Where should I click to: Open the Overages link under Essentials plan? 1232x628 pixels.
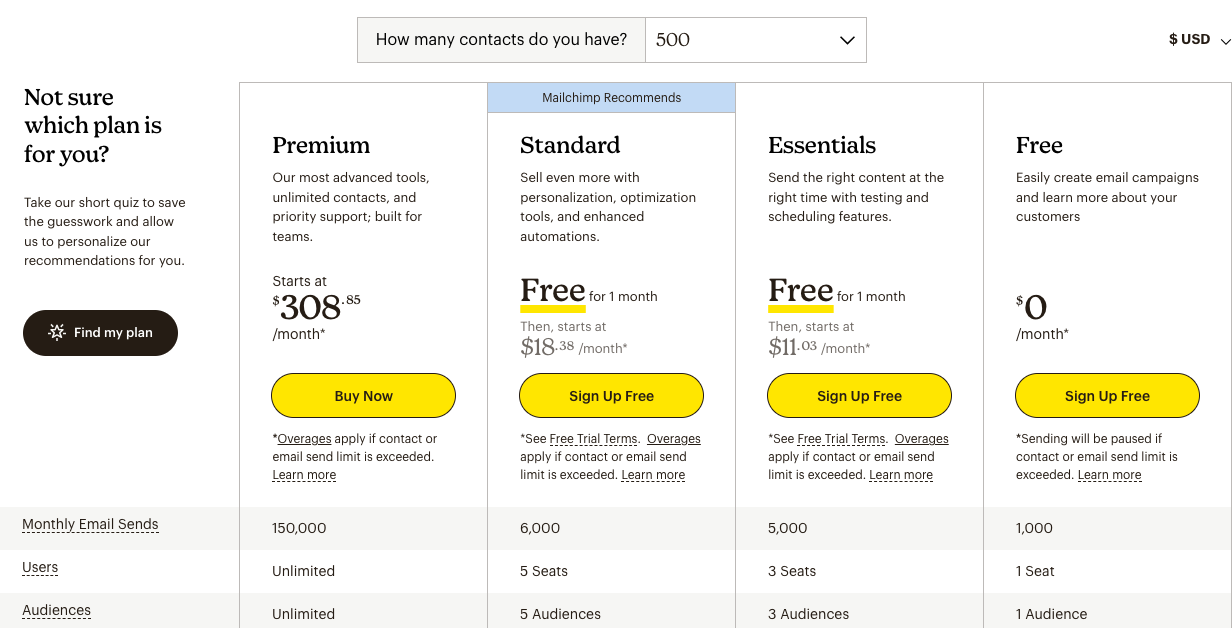(x=921, y=439)
